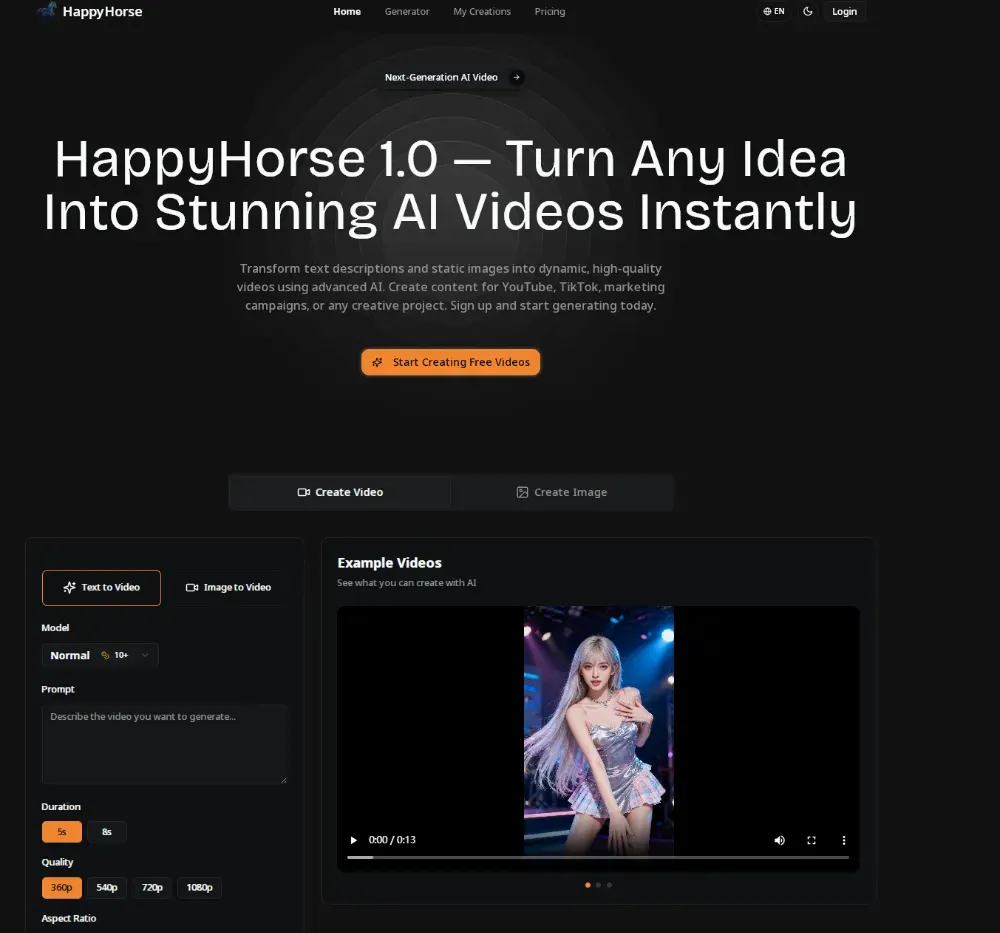The image size is (1000, 933).
Task: Open the Pricing page
Action: pyautogui.click(x=550, y=11)
